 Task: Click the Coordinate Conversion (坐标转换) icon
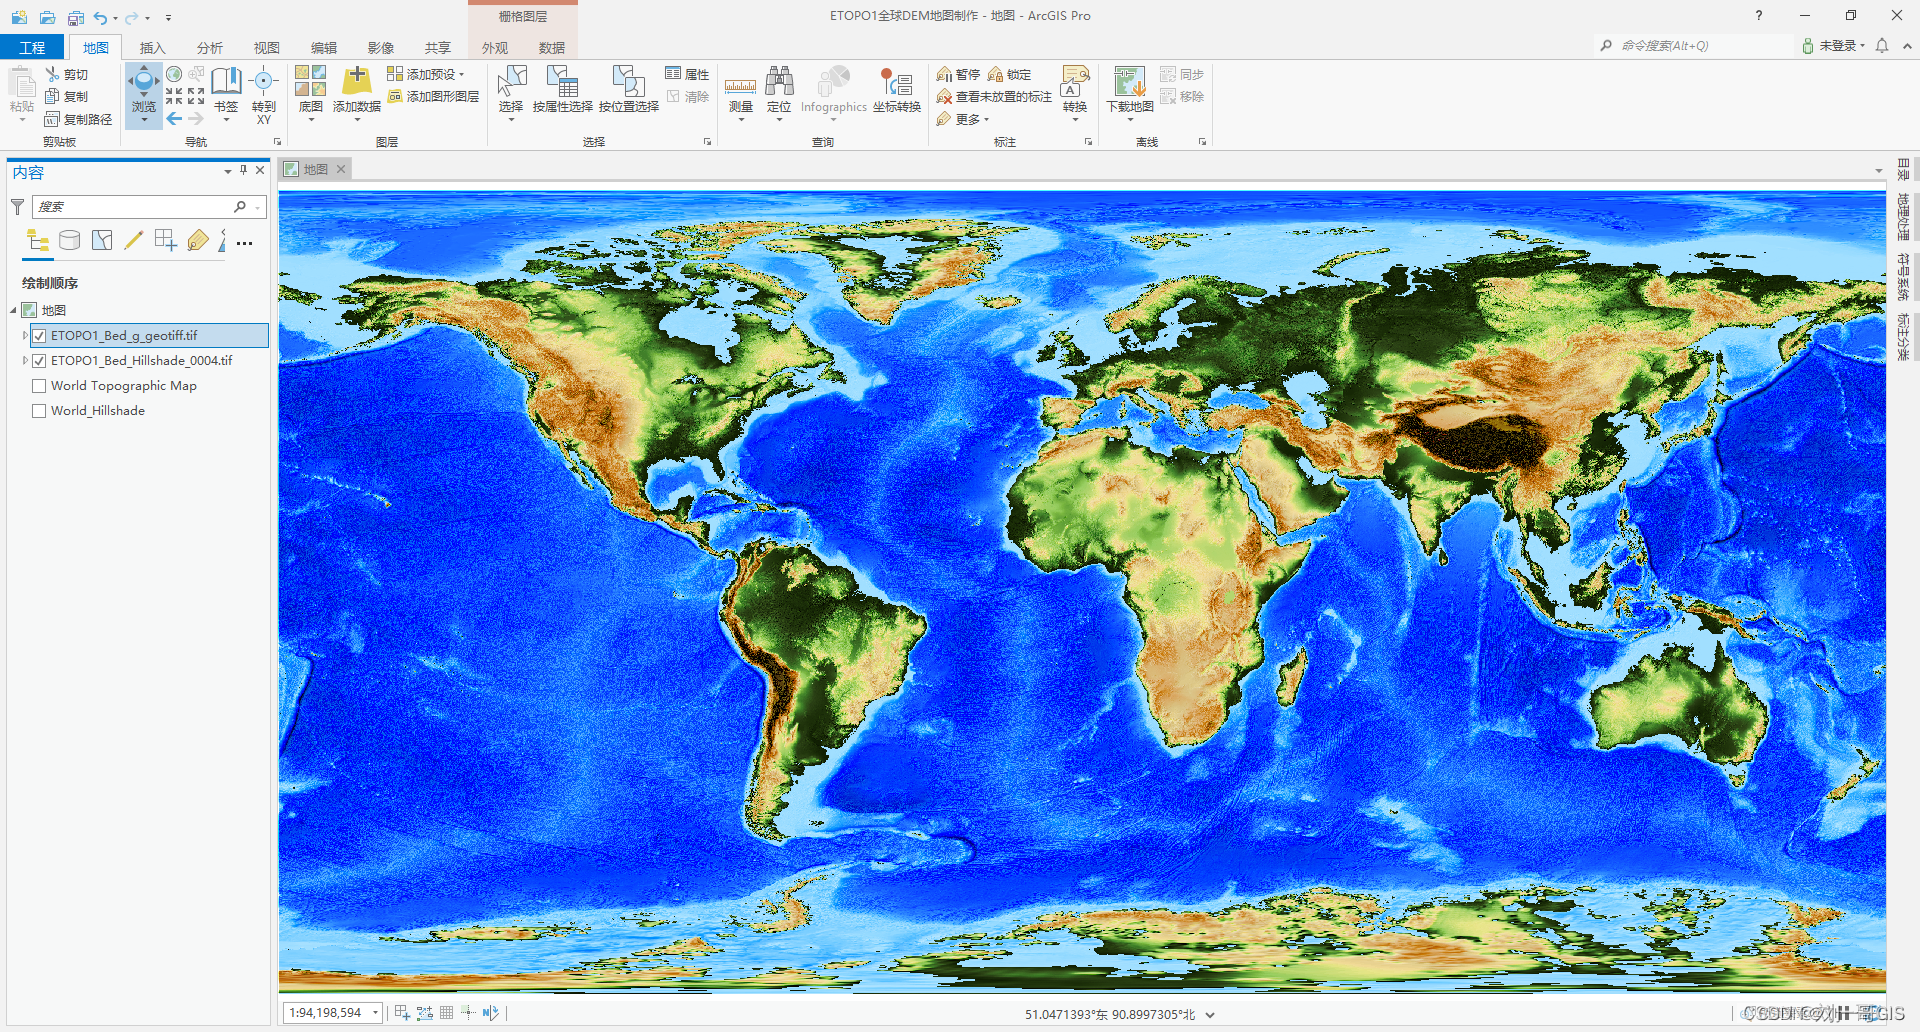coord(896,82)
